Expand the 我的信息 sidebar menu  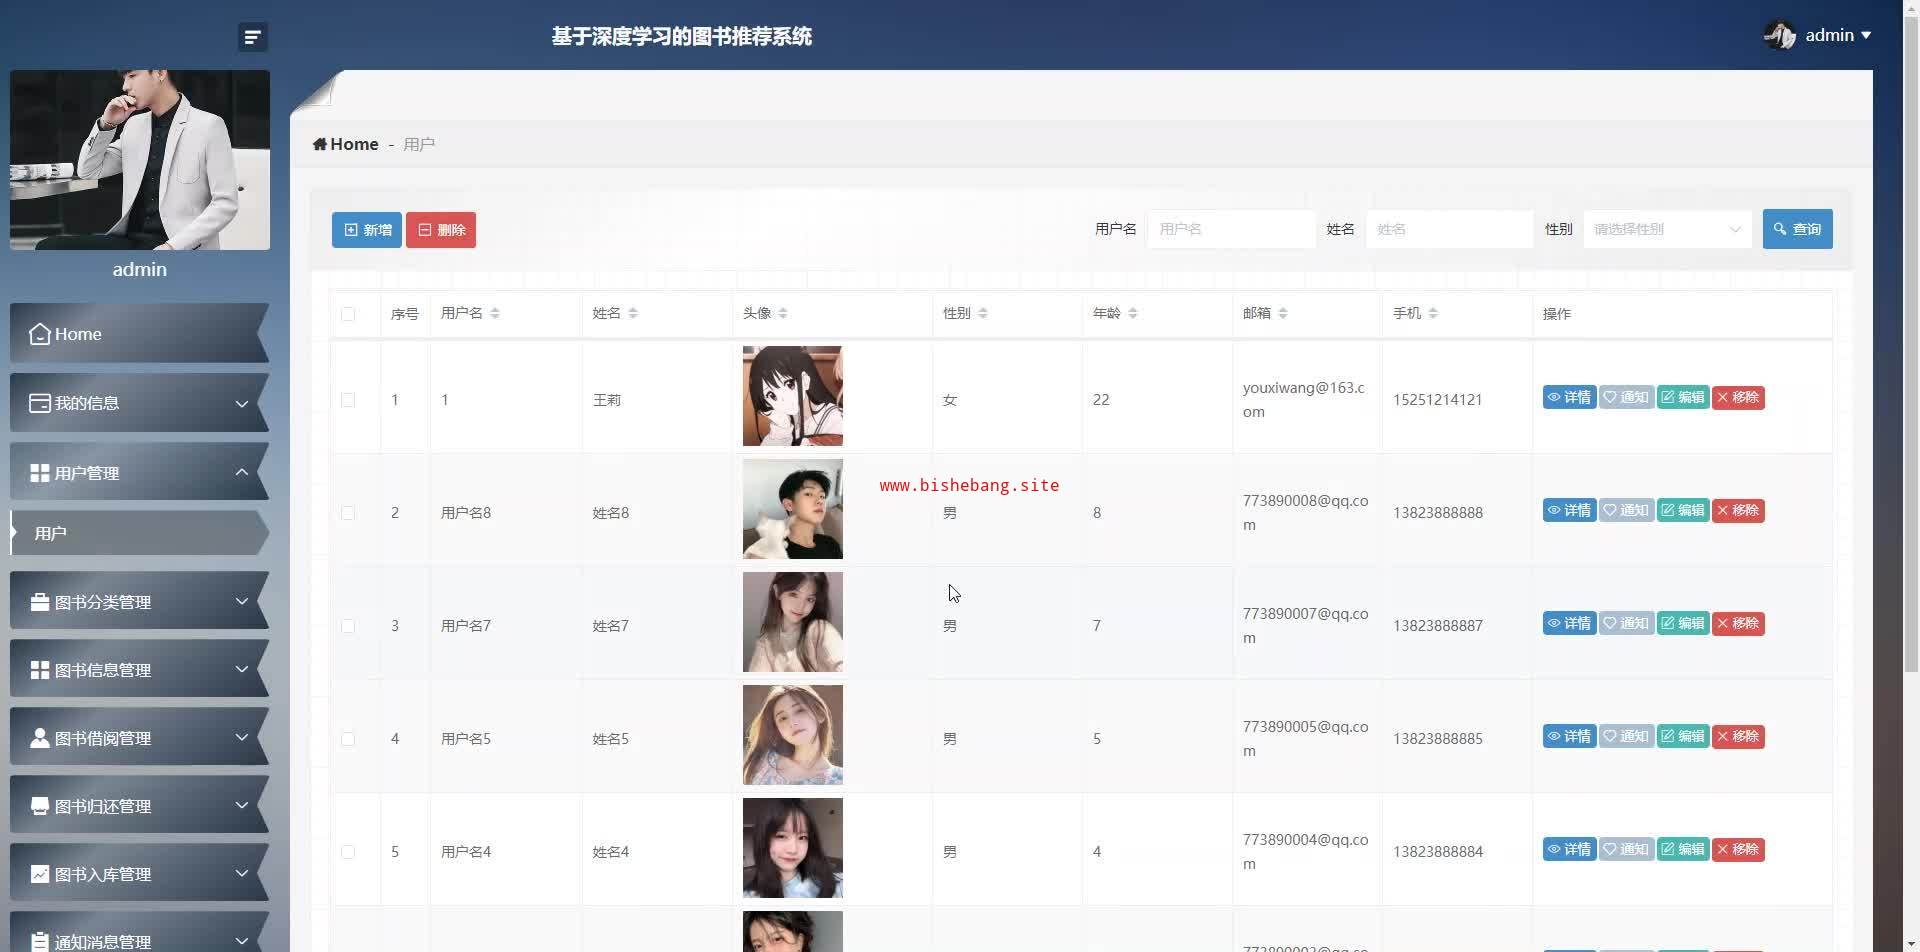tap(140, 403)
